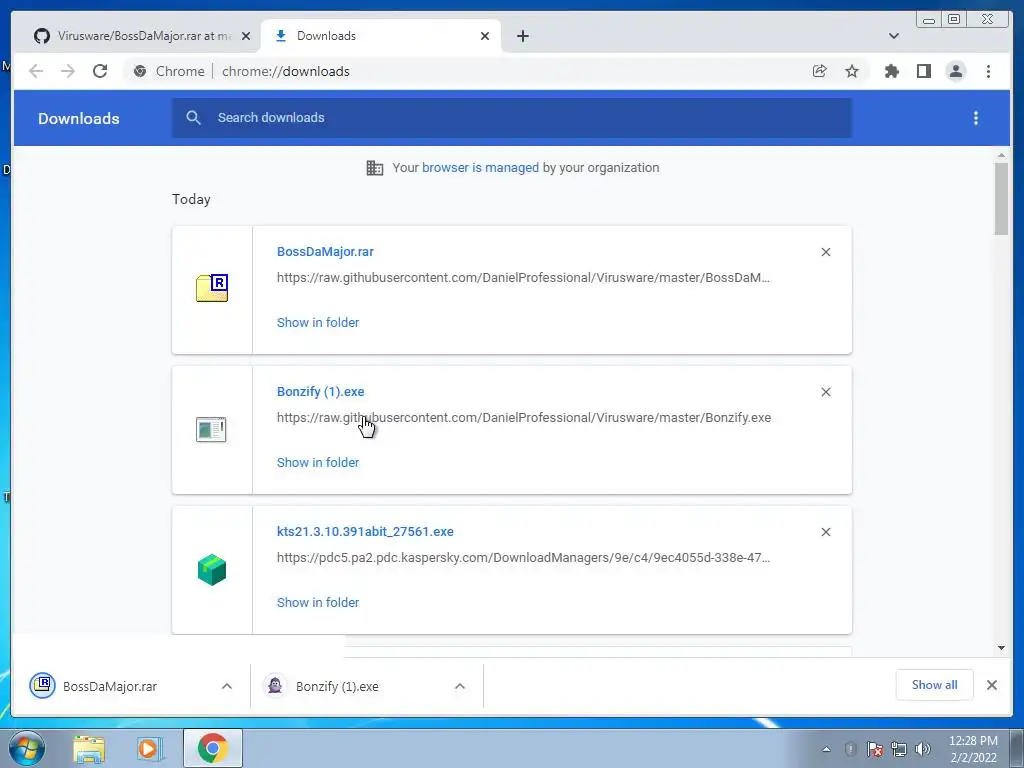This screenshot has width=1024, height=768.
Task: Remove kts21.3.10.391abit_27561.exe from list
Action: pos(825,532)
